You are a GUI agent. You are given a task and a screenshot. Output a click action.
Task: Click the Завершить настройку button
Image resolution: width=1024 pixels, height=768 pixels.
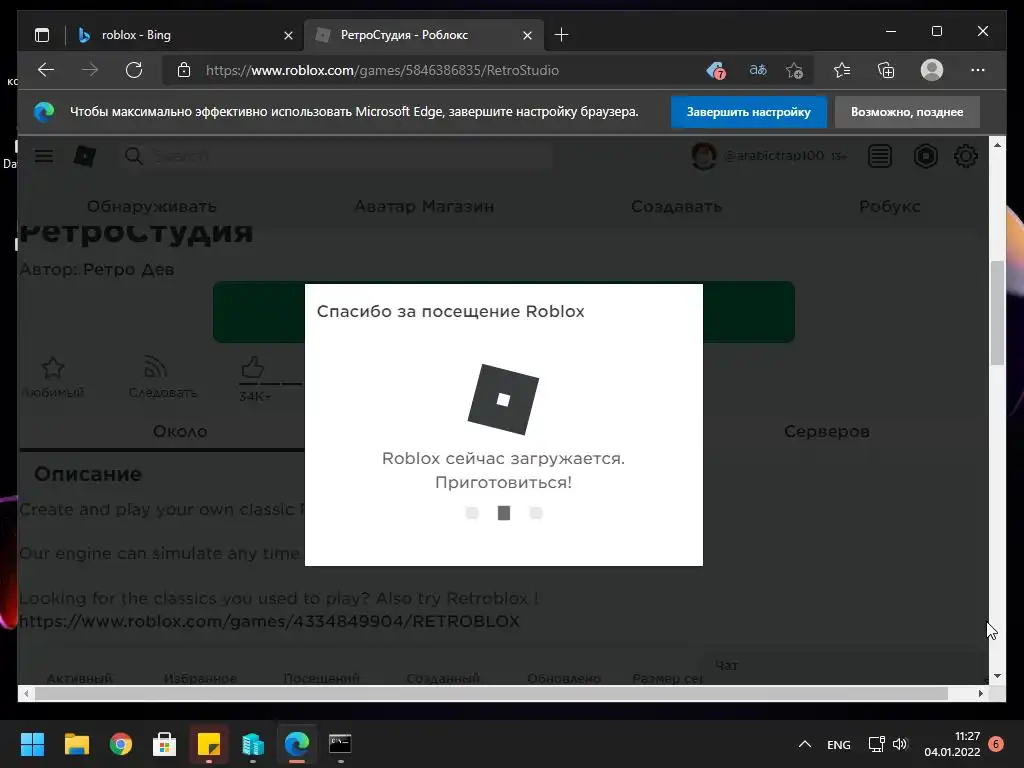tap(748, 112)
